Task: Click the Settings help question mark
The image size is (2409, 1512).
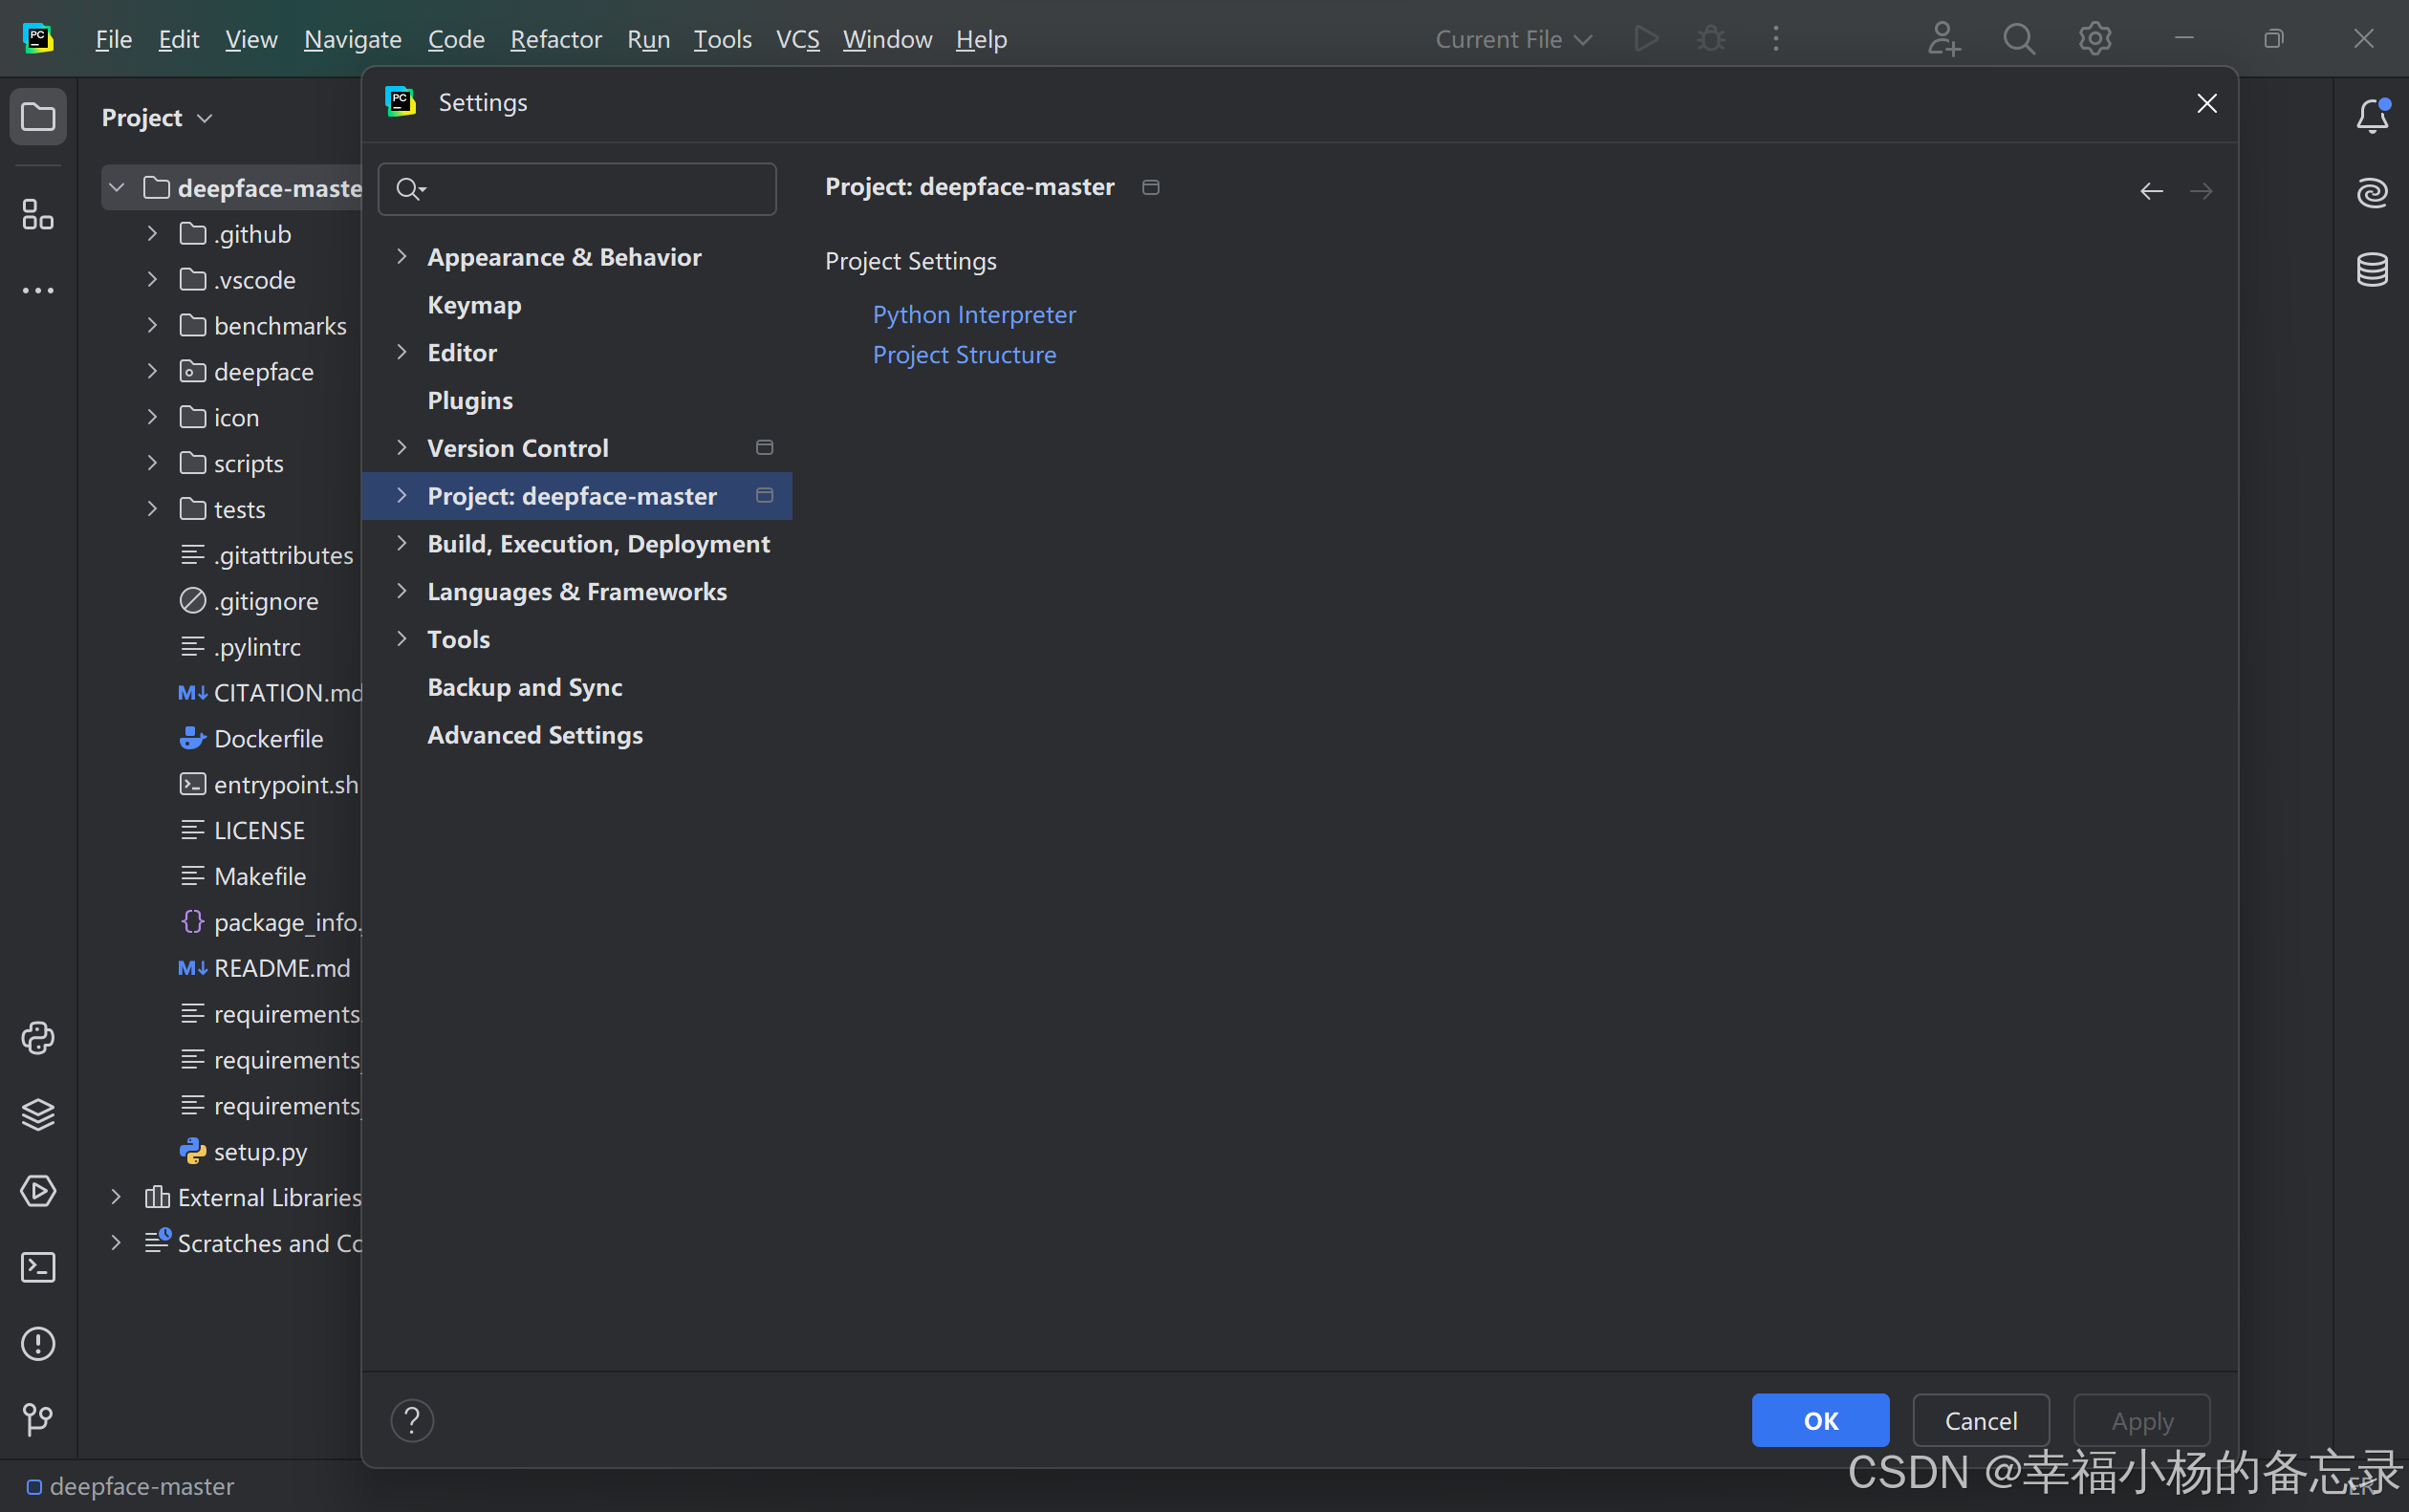Action: tap(412, 1420)
